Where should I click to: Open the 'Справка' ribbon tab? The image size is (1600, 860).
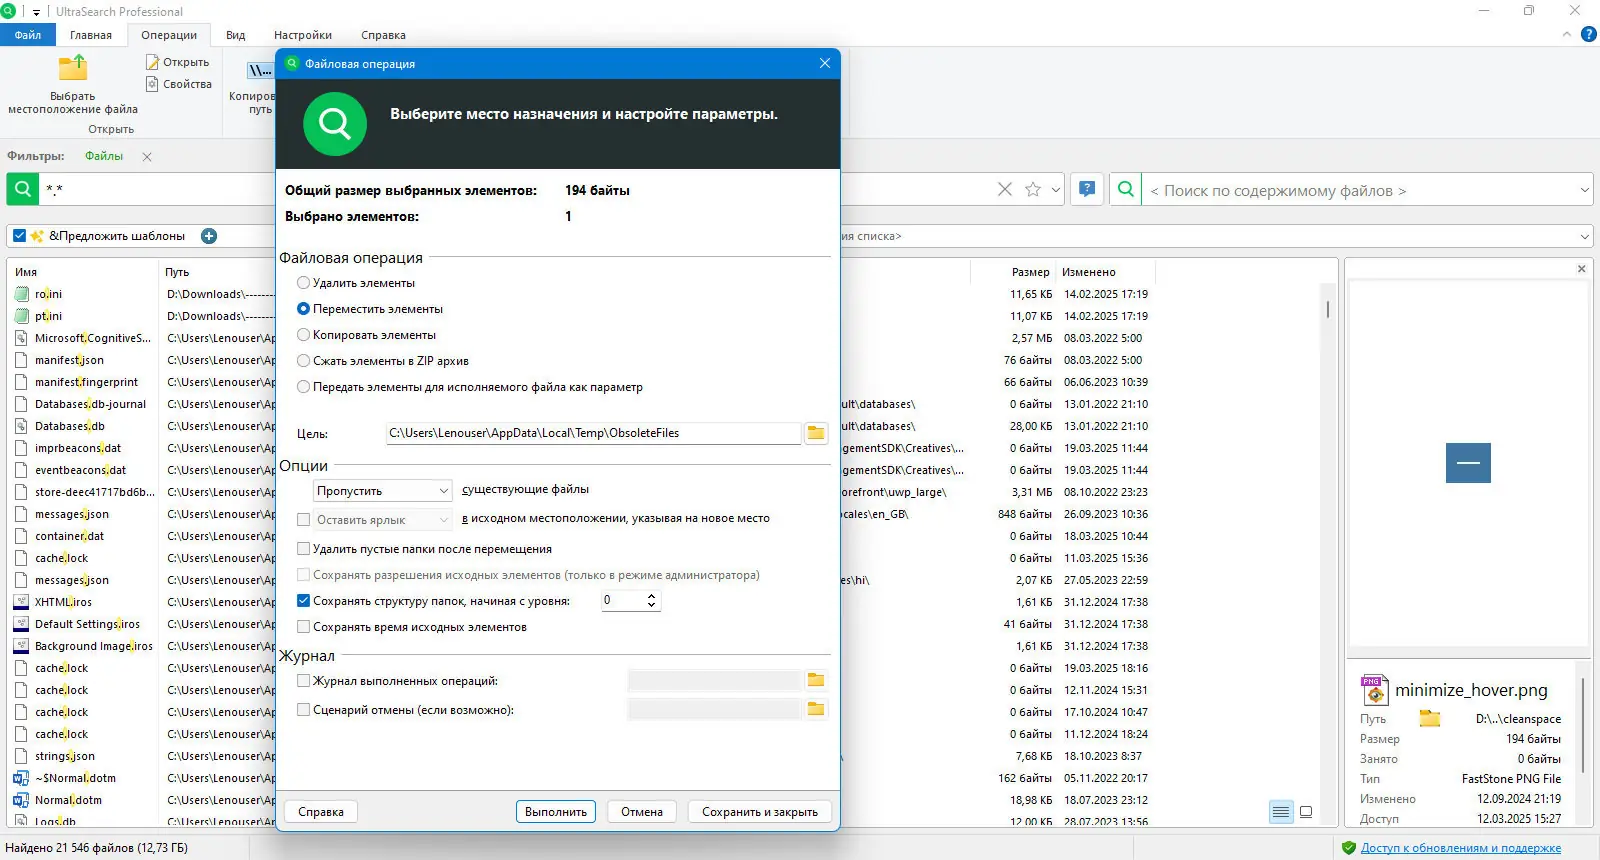[x=384, y=35]
